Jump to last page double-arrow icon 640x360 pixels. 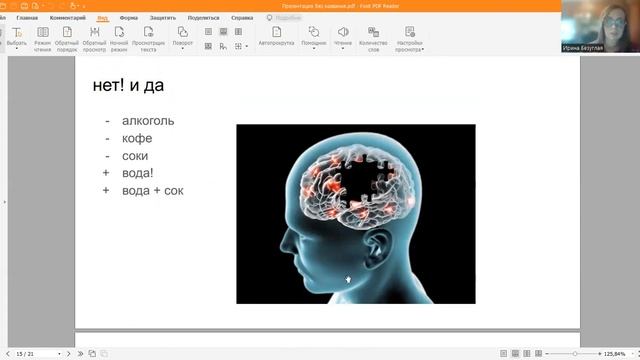[x=80, y=353]
